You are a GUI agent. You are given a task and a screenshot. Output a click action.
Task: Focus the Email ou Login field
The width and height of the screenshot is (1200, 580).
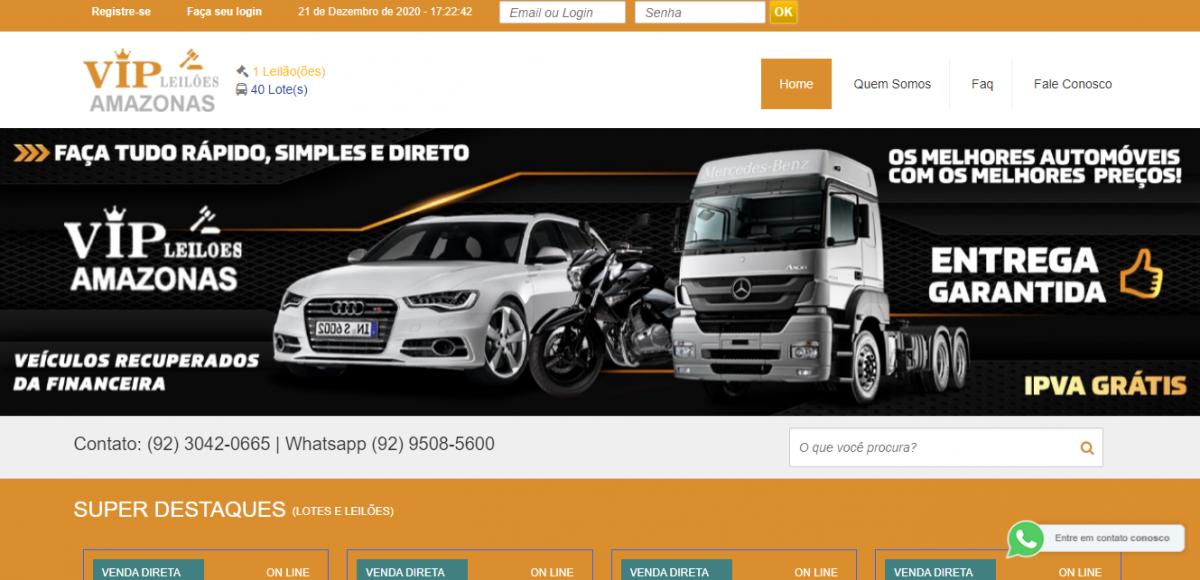[x=562, y=13]
